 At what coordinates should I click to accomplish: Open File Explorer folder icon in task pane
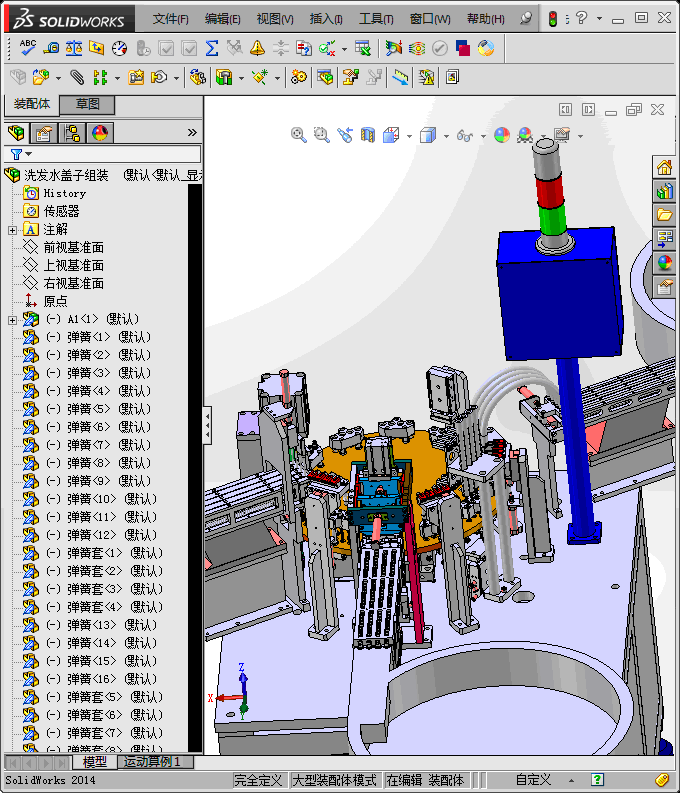(664, 215)
